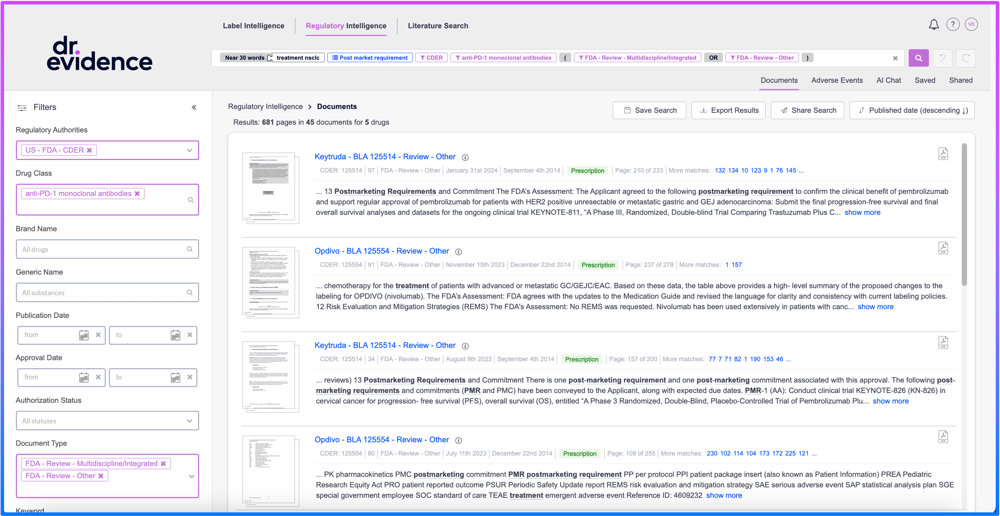Search icon in the Drug Class field
1000x516 pixels.
(x=190, y=200)
